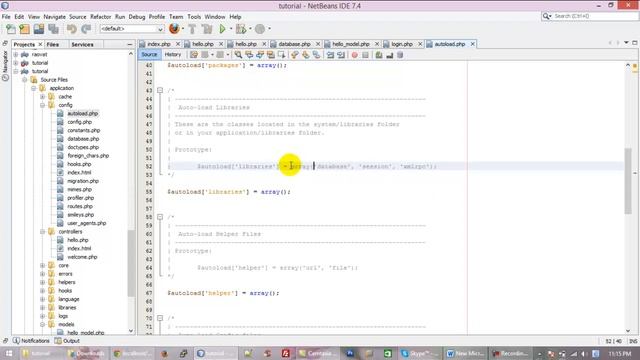Click the Save All toolbar icon

pyautogui.click(x=53, y=29)
